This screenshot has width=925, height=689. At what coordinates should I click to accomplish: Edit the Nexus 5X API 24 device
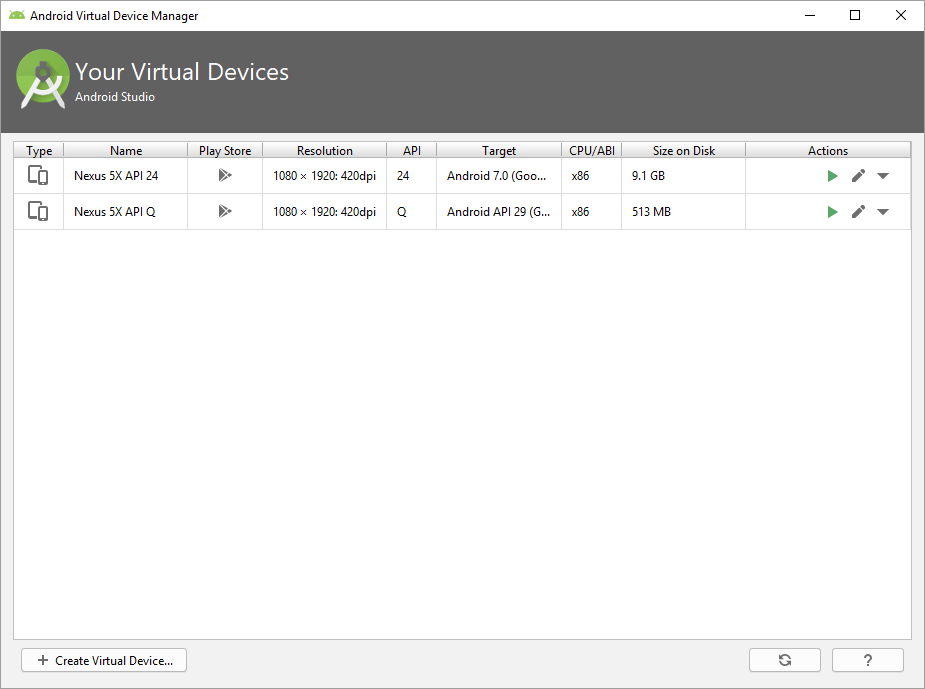tap(858, 176)
